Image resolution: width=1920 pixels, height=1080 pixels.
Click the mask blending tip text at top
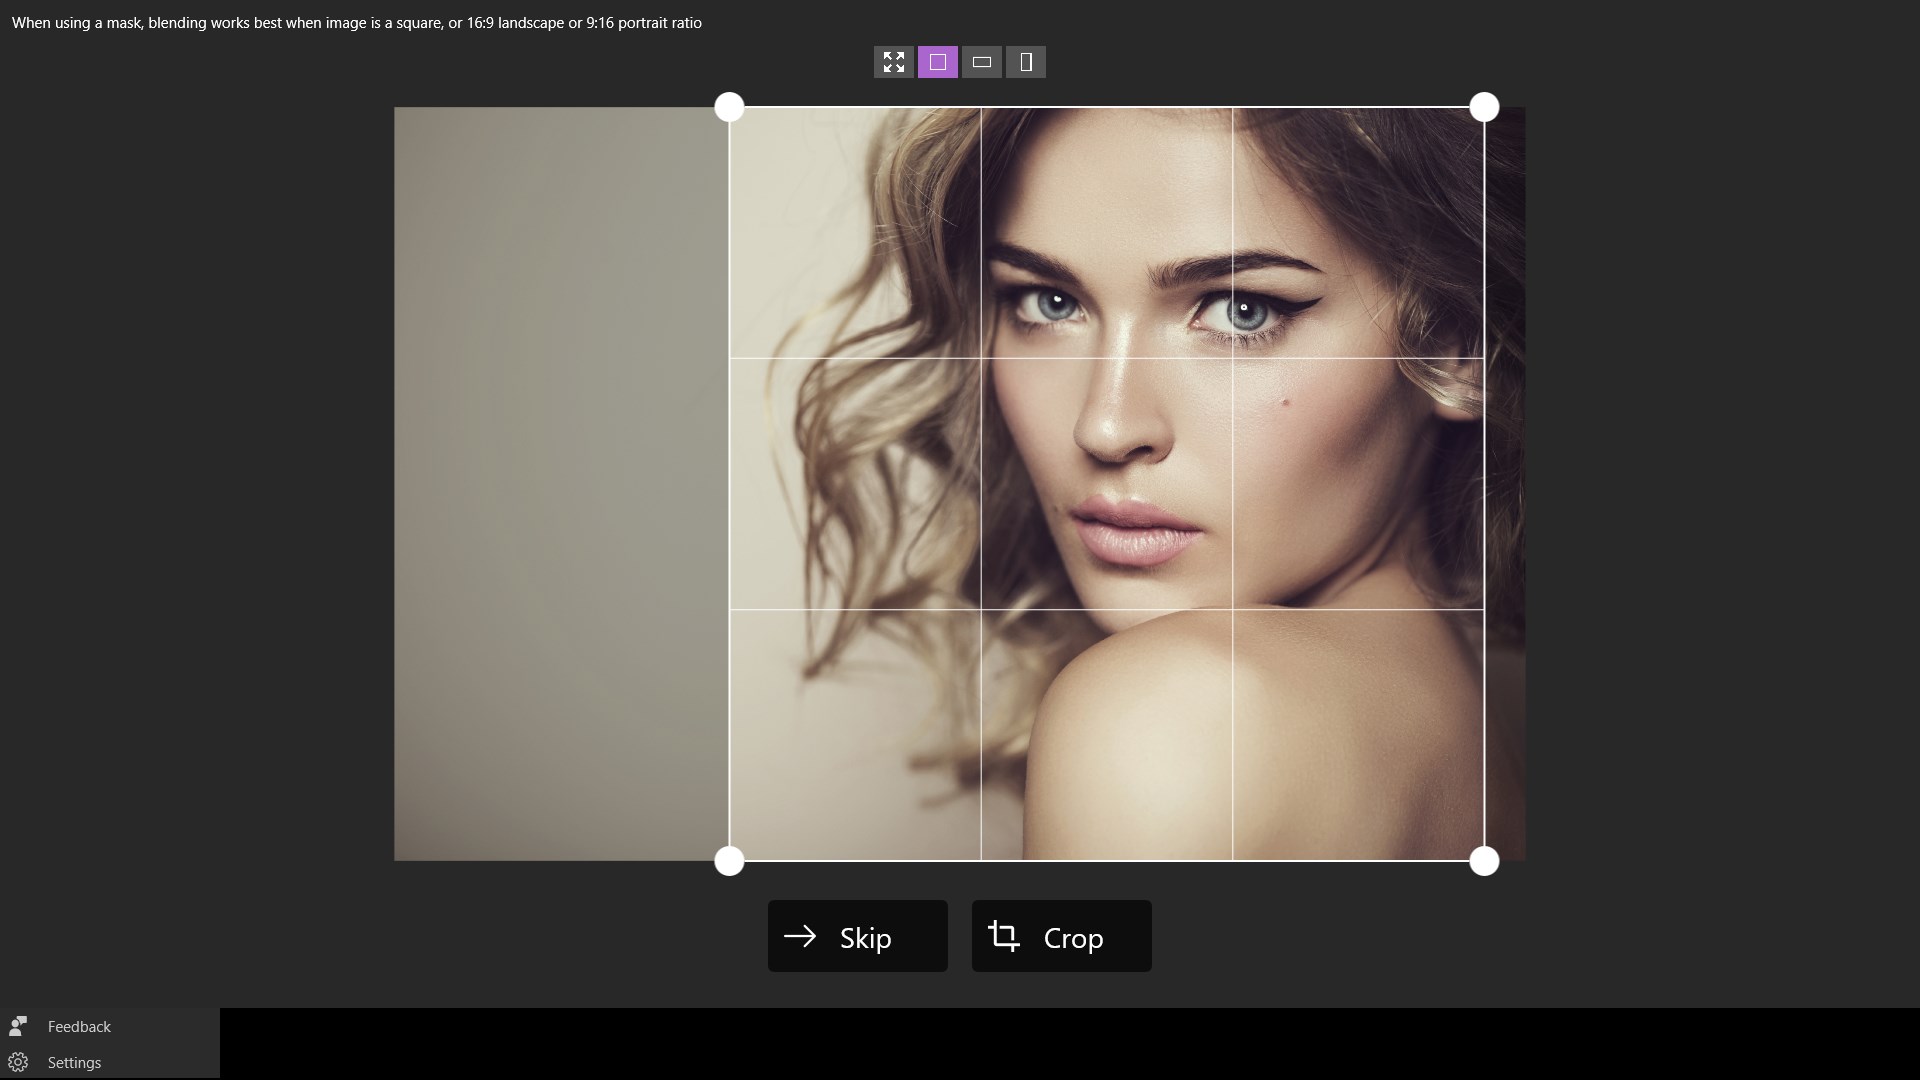(x=356, y=22)
